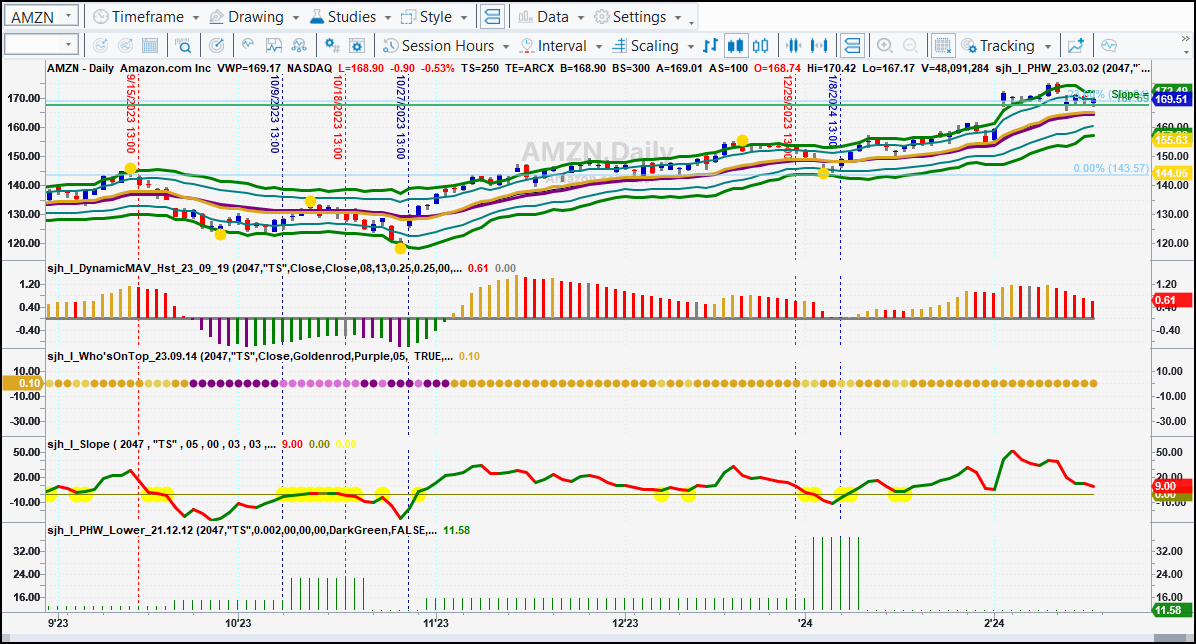This screenshot has height=644, width=1196.
Task: Open the window with gear icon
Action: click(x=357, y=46)
